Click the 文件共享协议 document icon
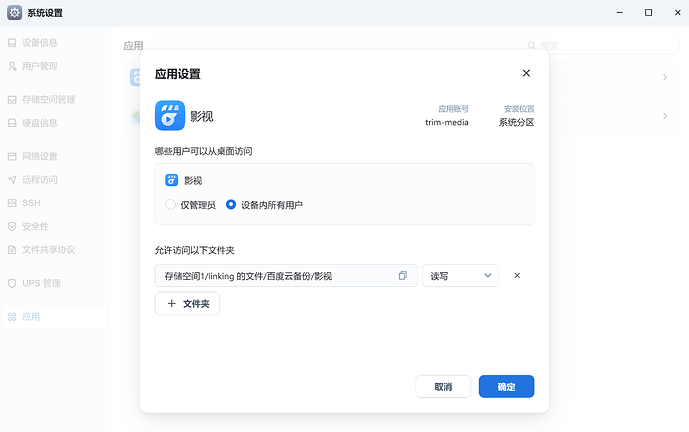The width and height of the screenshot is (689, 432). (12, 250)
